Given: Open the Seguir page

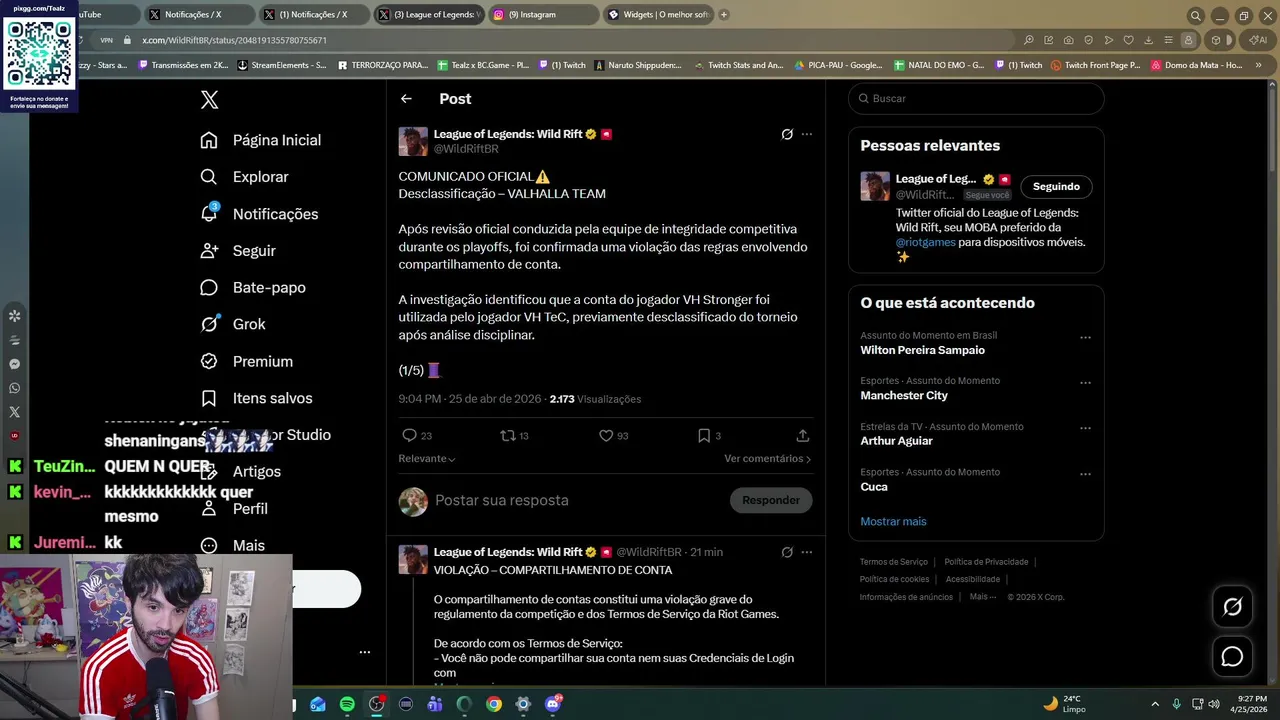Looking at the screenshot, I should coord(238,251).
